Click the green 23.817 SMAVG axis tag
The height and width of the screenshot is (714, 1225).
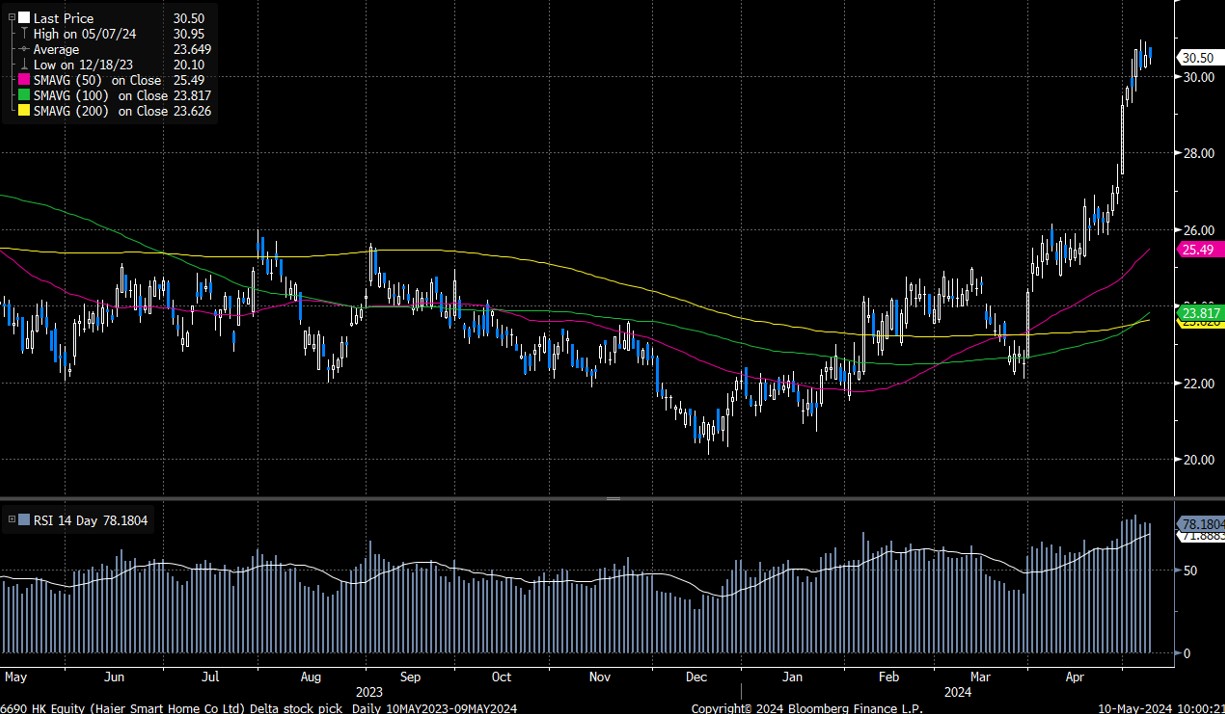pos(1197,312)
